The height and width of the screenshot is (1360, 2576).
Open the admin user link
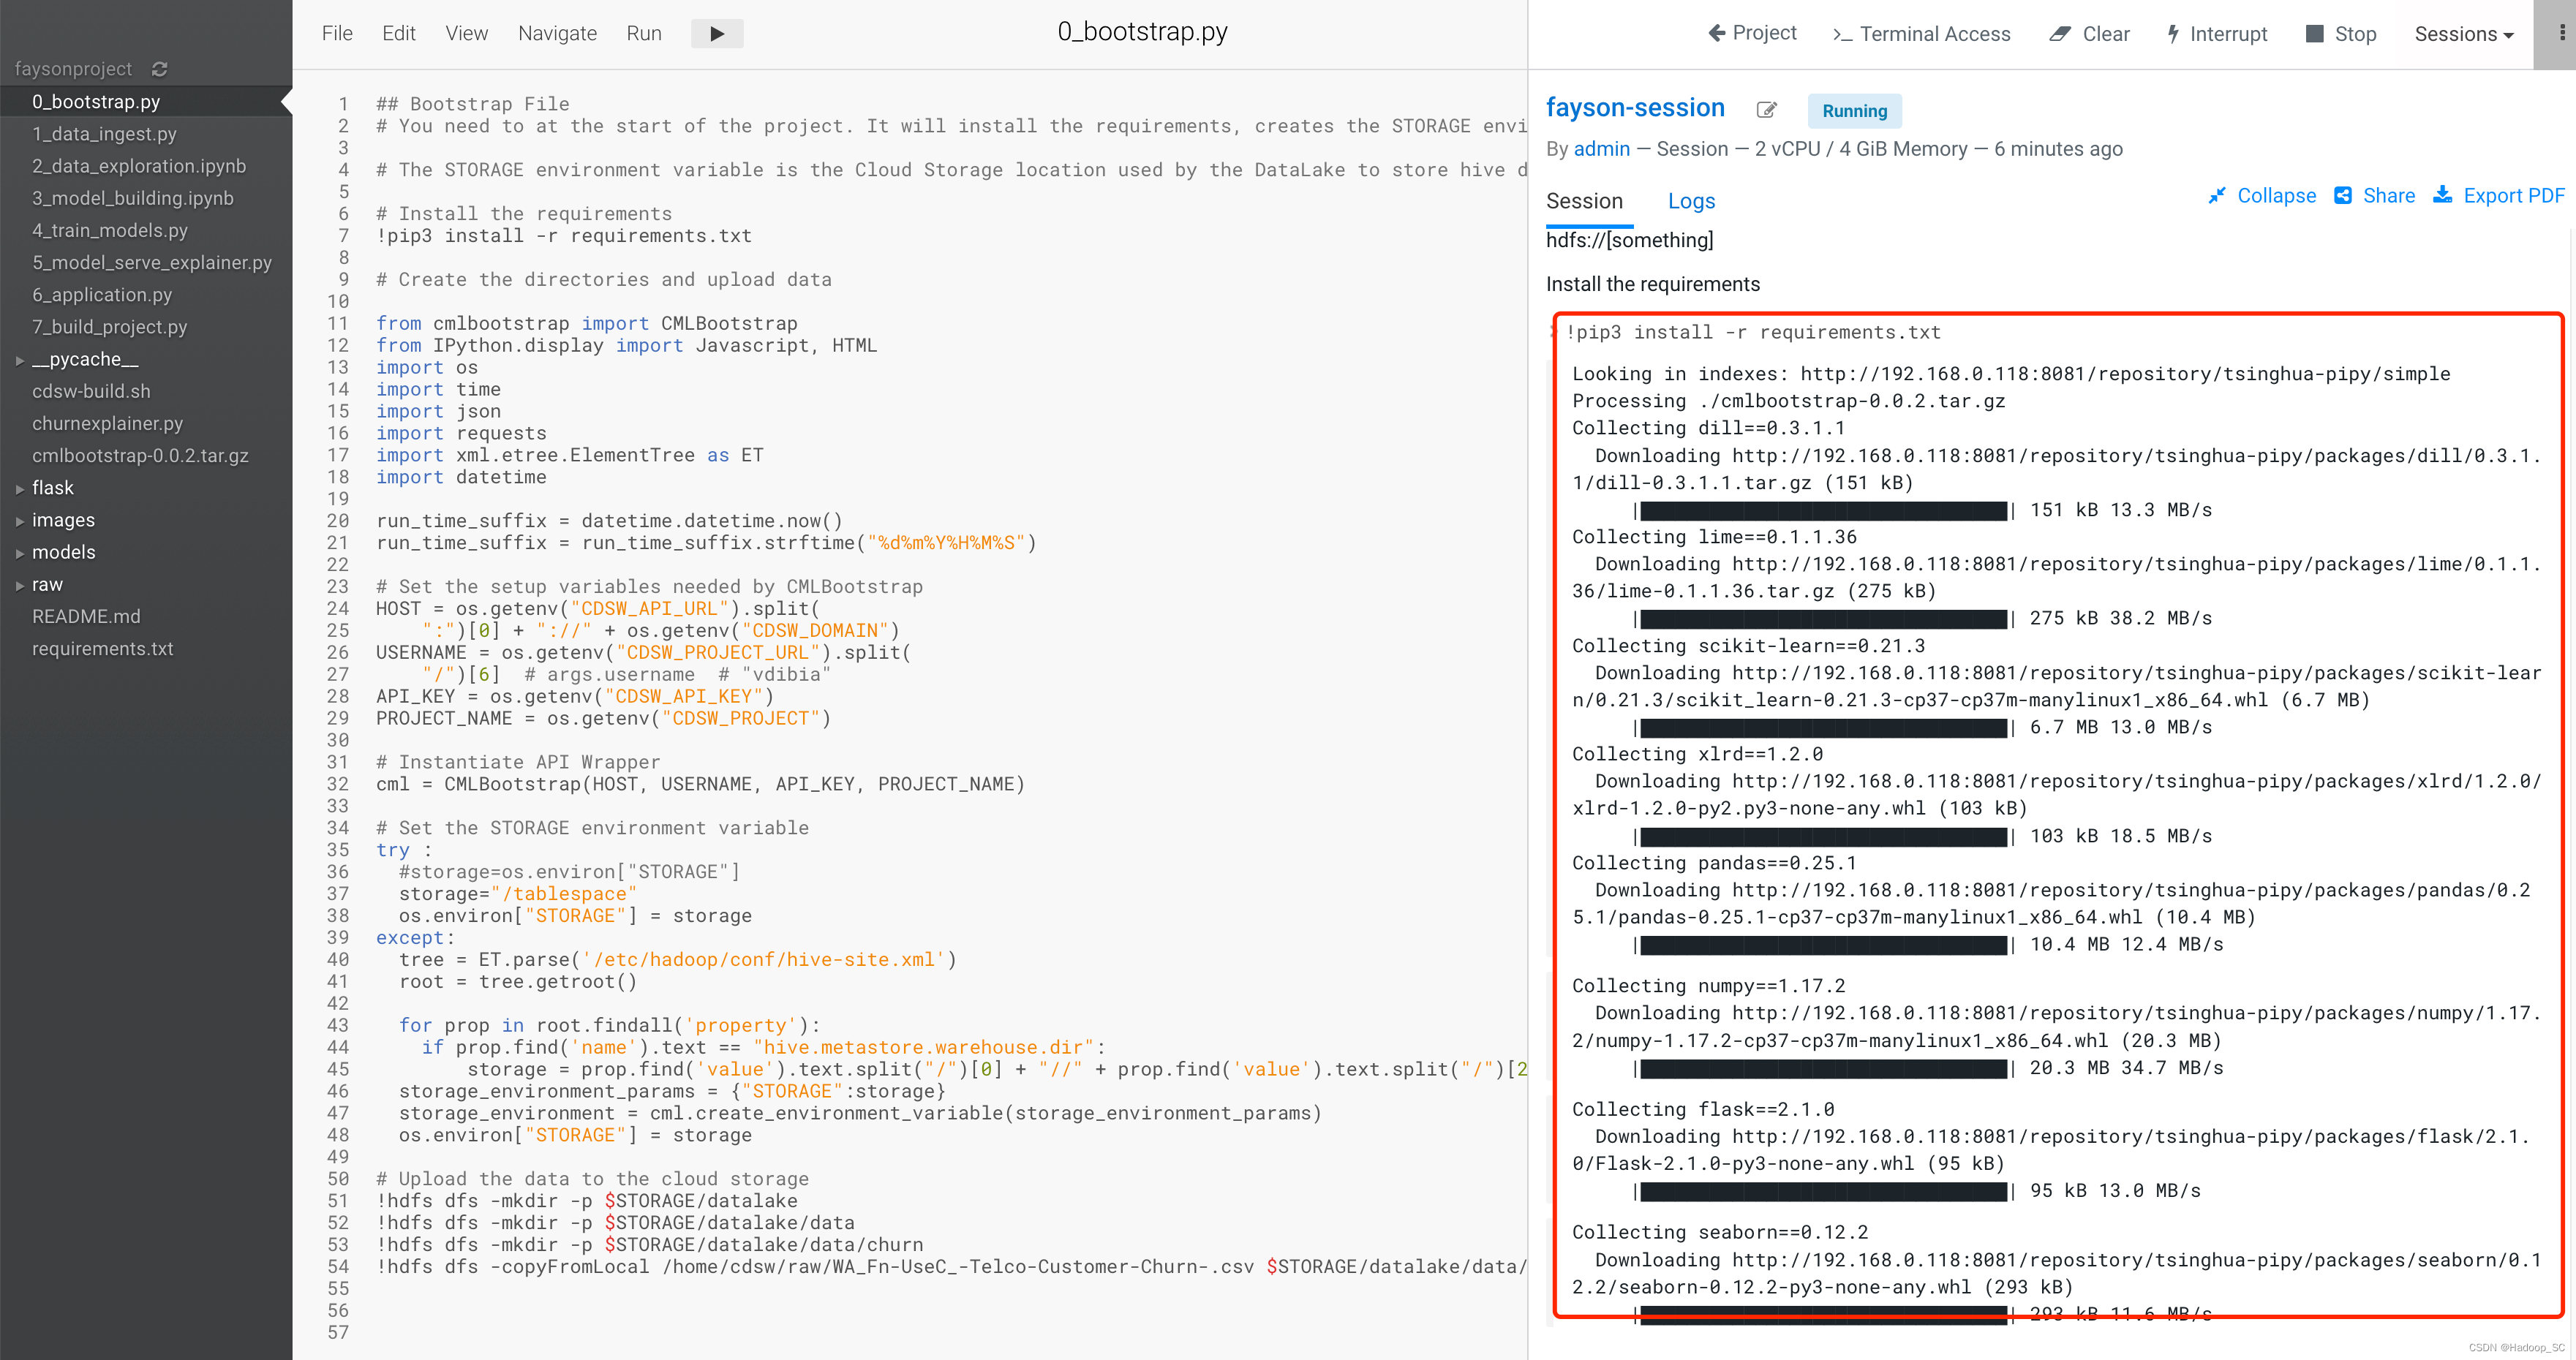(1601, 149)
